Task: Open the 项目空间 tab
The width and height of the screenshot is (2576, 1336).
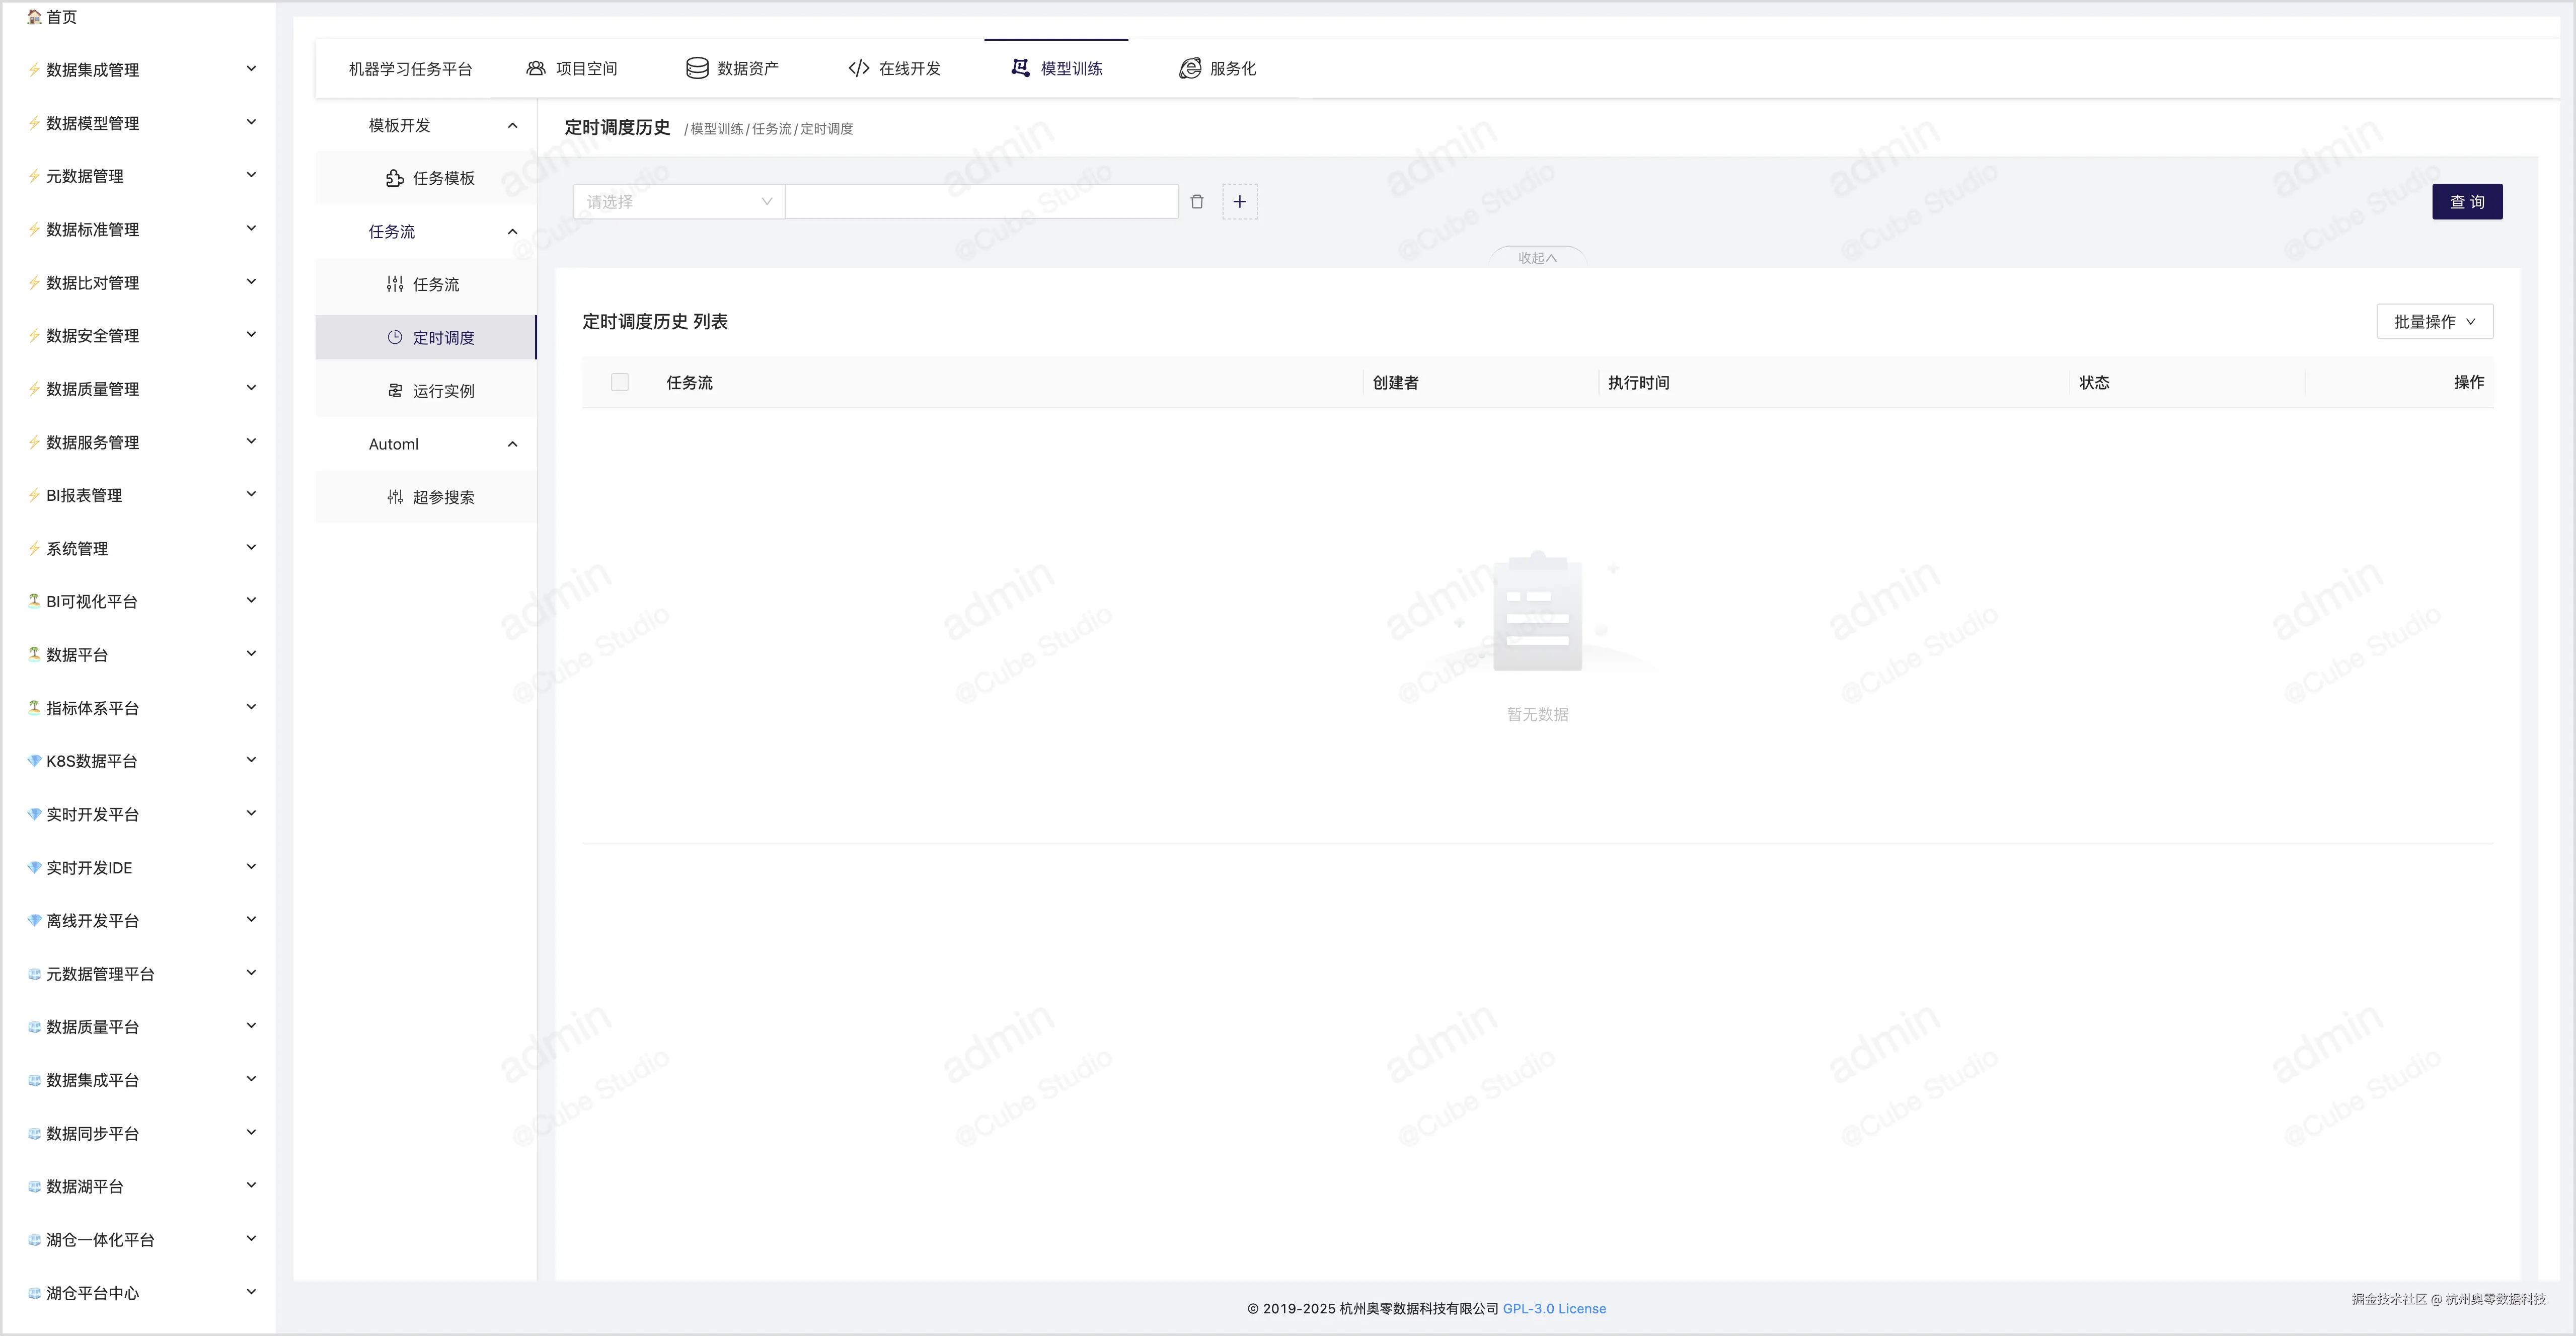Action: point(572,69)
